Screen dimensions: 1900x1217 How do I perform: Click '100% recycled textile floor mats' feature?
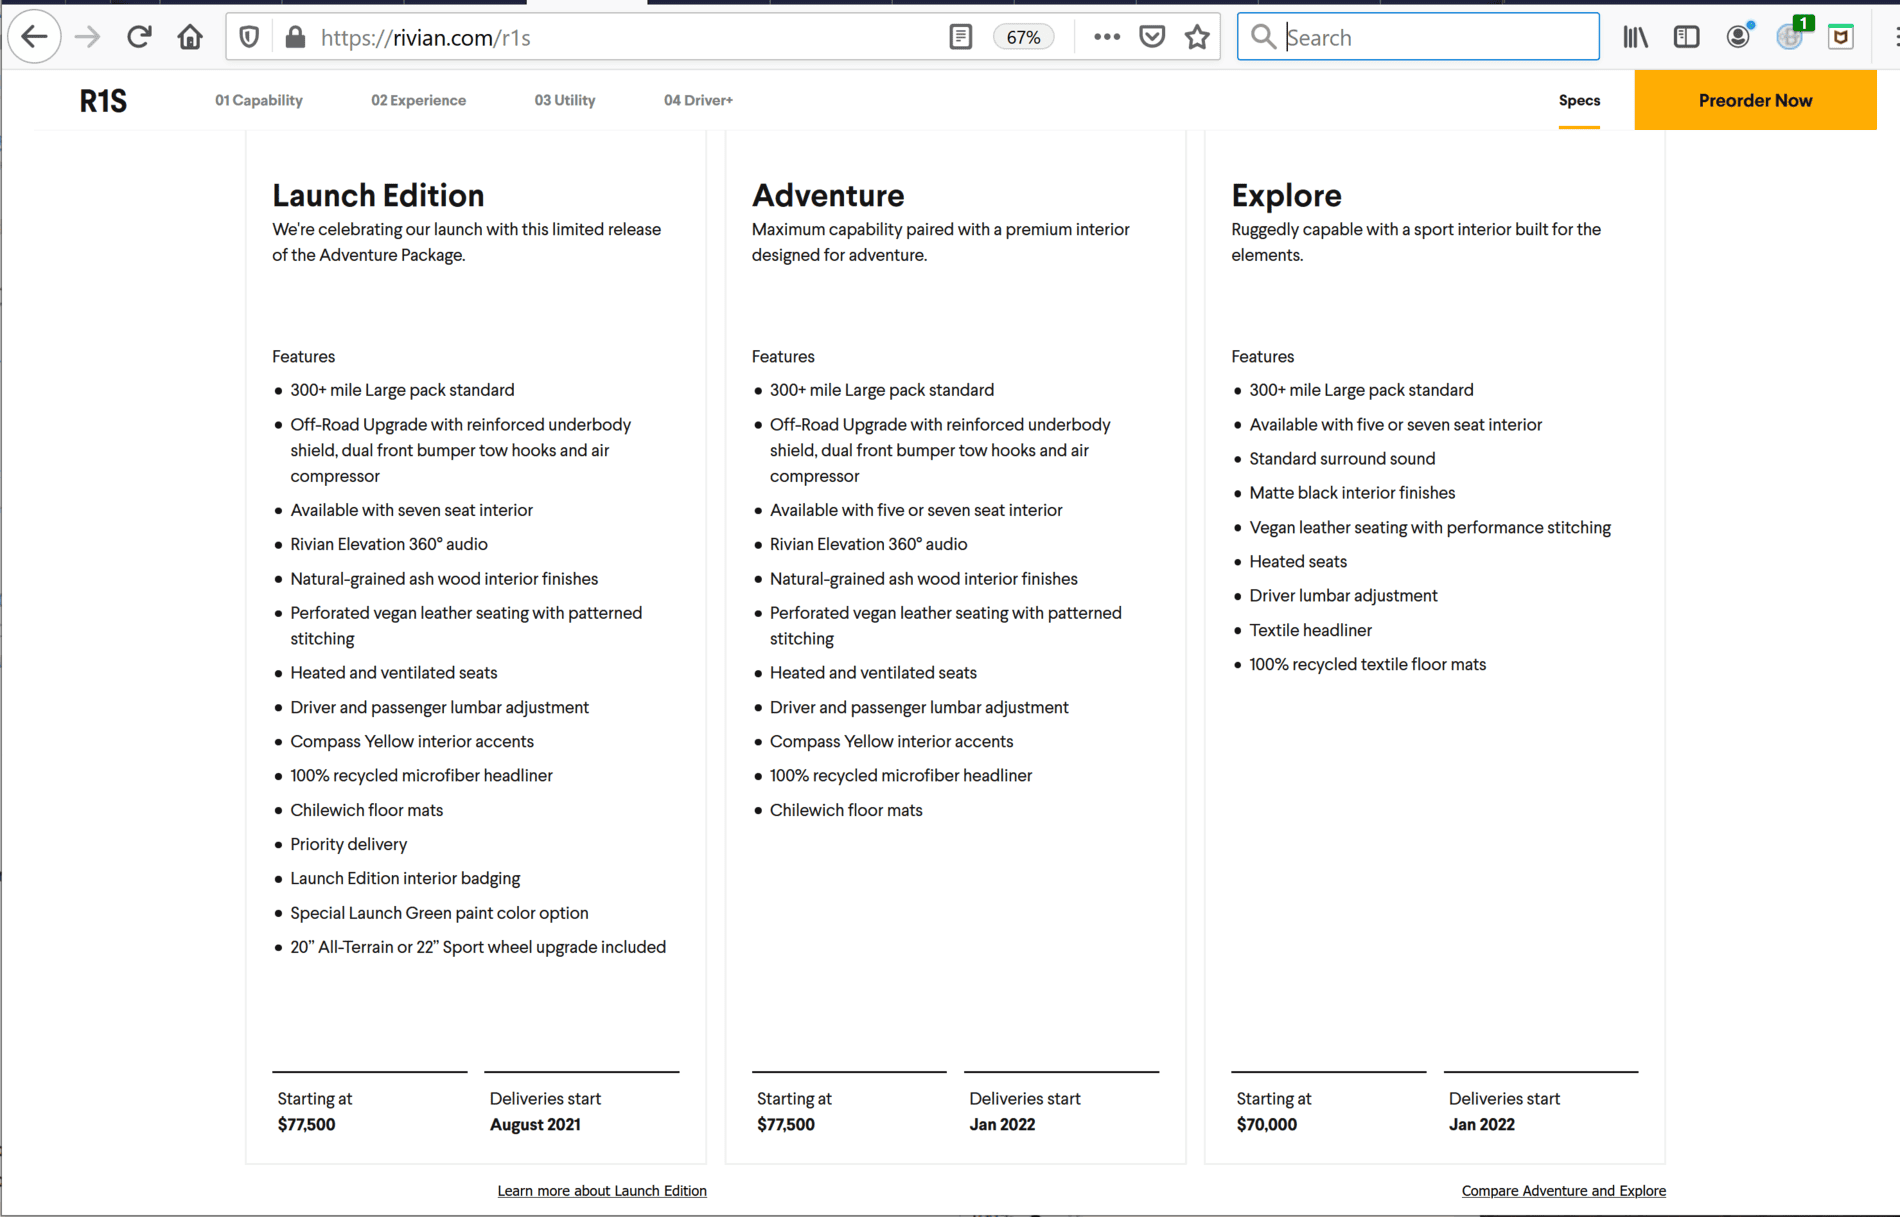pyautogui.click(x=1367, y=665)
